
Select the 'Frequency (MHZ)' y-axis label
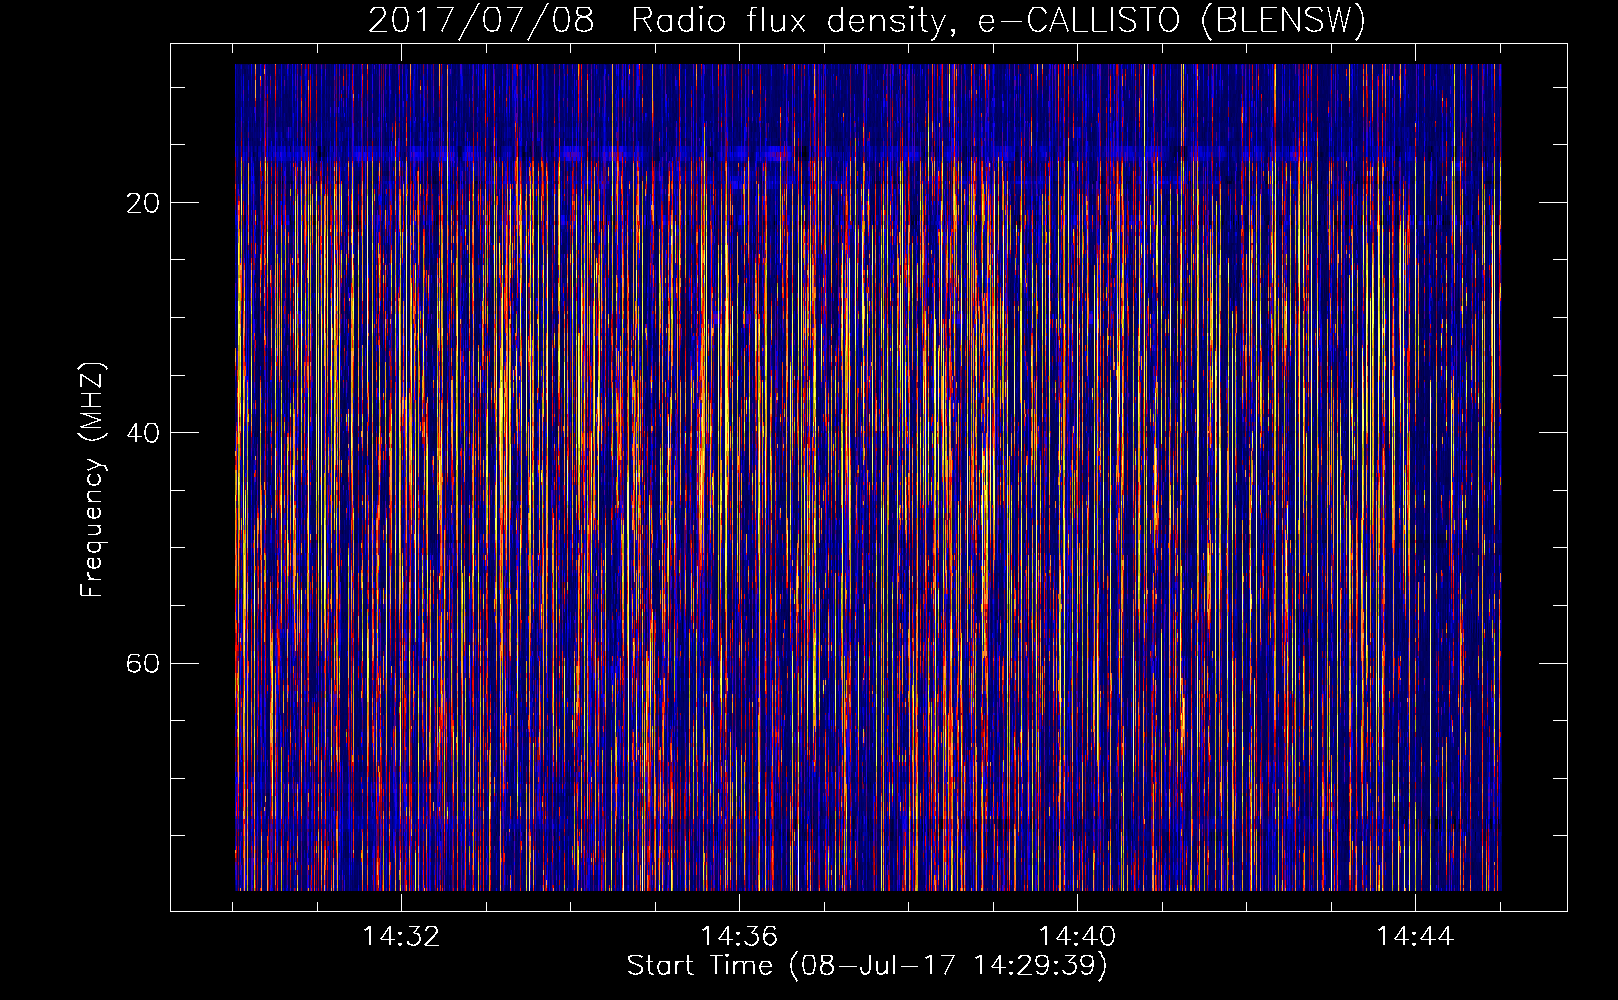click(x=91, y=480)
